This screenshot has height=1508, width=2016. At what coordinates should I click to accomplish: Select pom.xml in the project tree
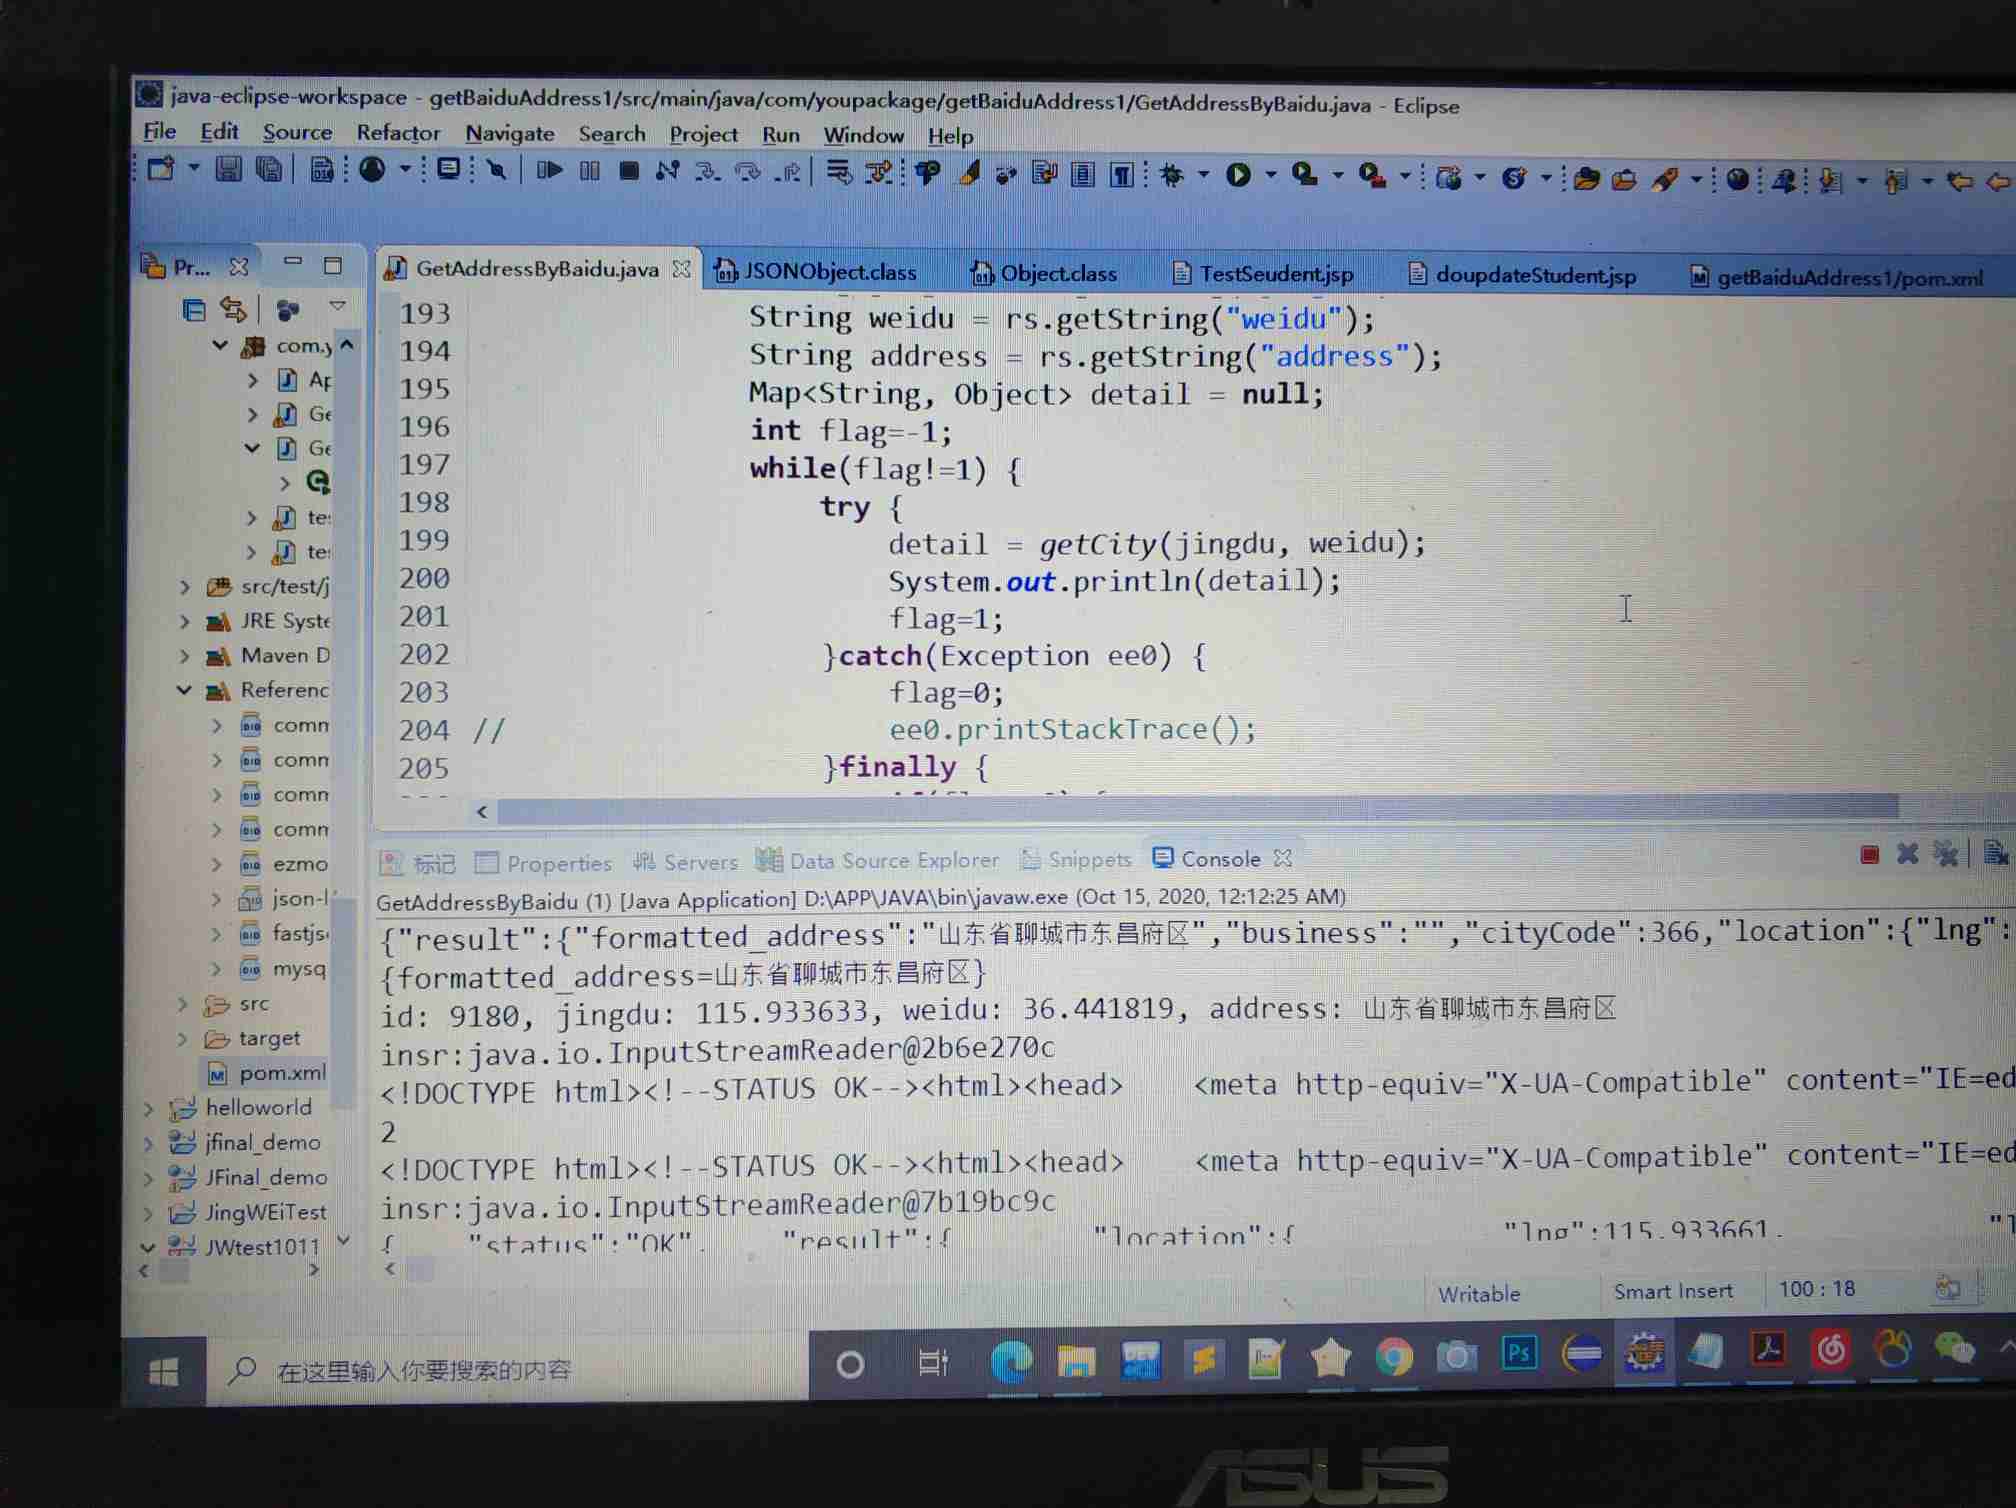pyautogui.click(x=281, y=1073)
